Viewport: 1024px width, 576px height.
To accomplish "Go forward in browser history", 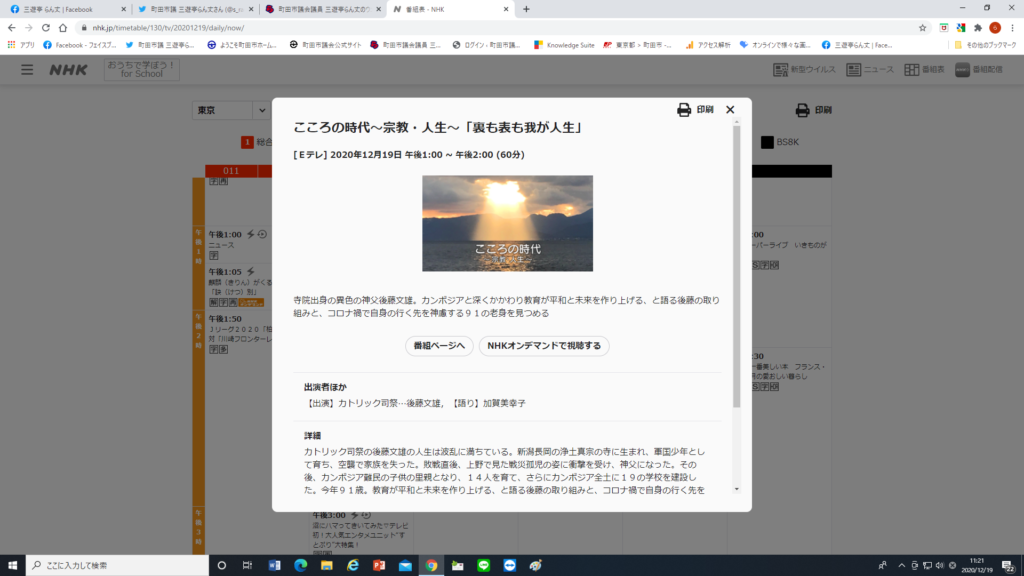I will [29, 27].
